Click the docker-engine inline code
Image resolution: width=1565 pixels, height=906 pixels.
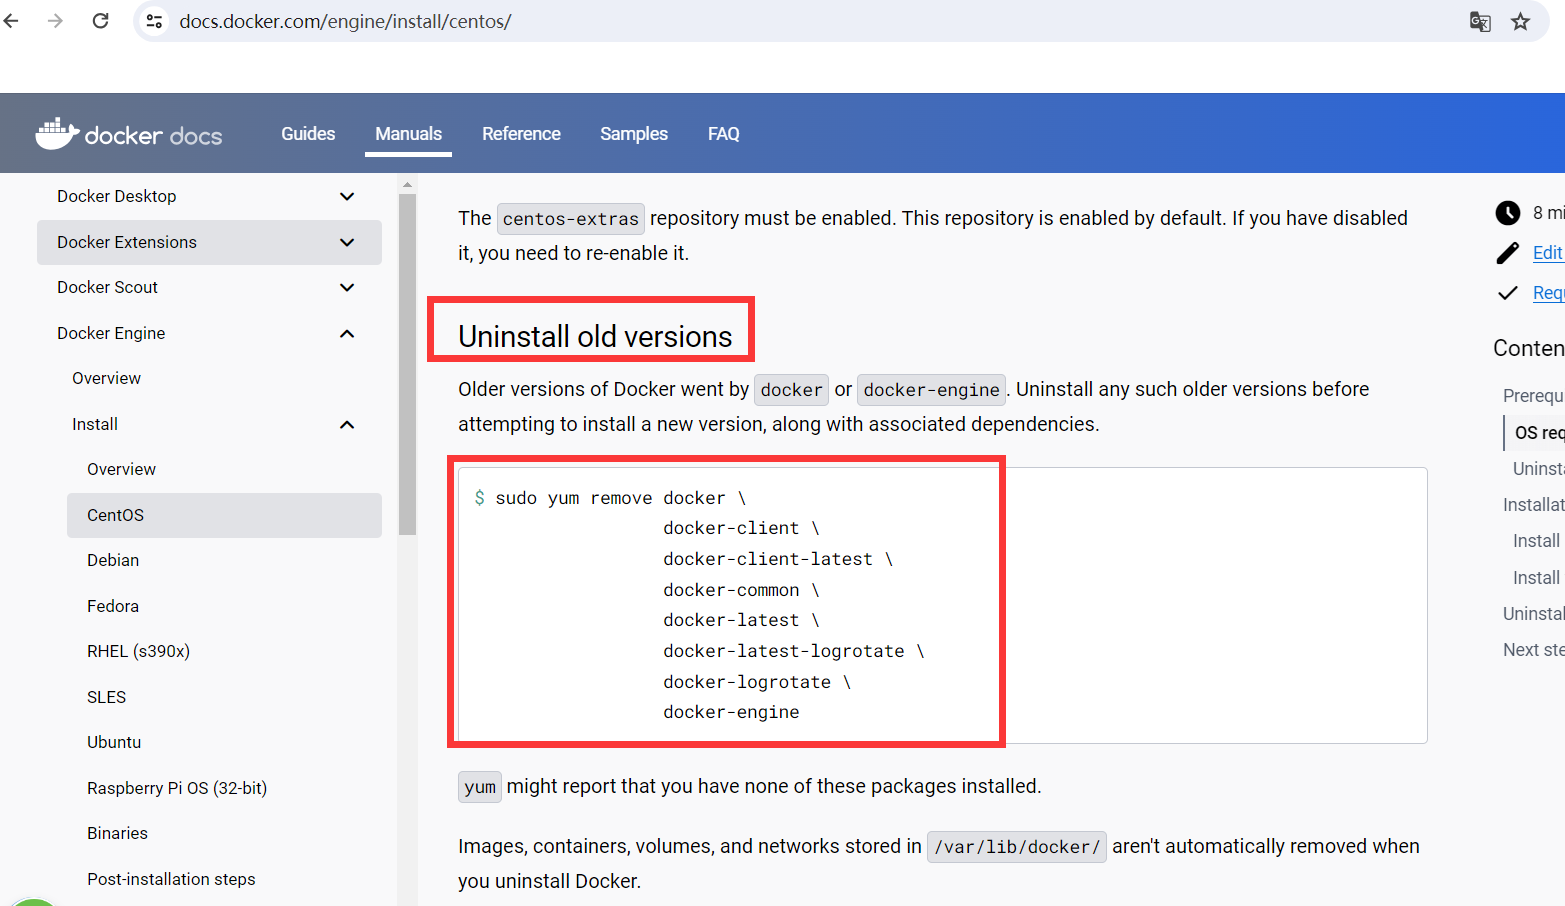coord(931,390)
